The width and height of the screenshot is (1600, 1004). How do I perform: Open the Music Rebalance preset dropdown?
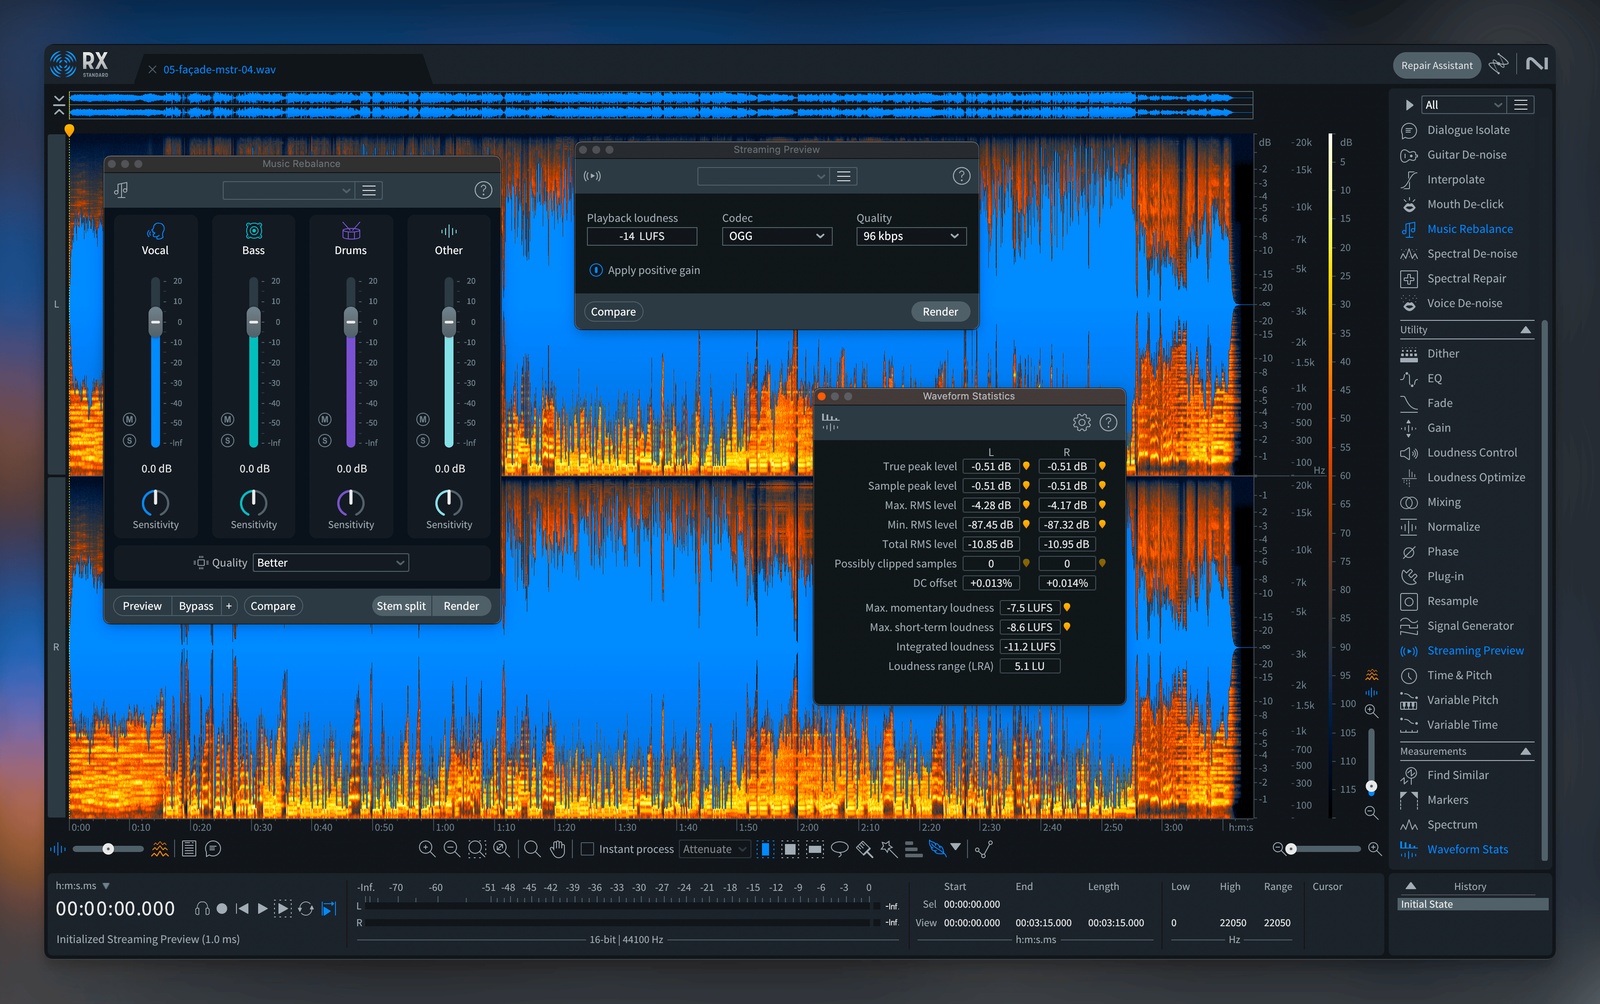(x=289, y=190)
